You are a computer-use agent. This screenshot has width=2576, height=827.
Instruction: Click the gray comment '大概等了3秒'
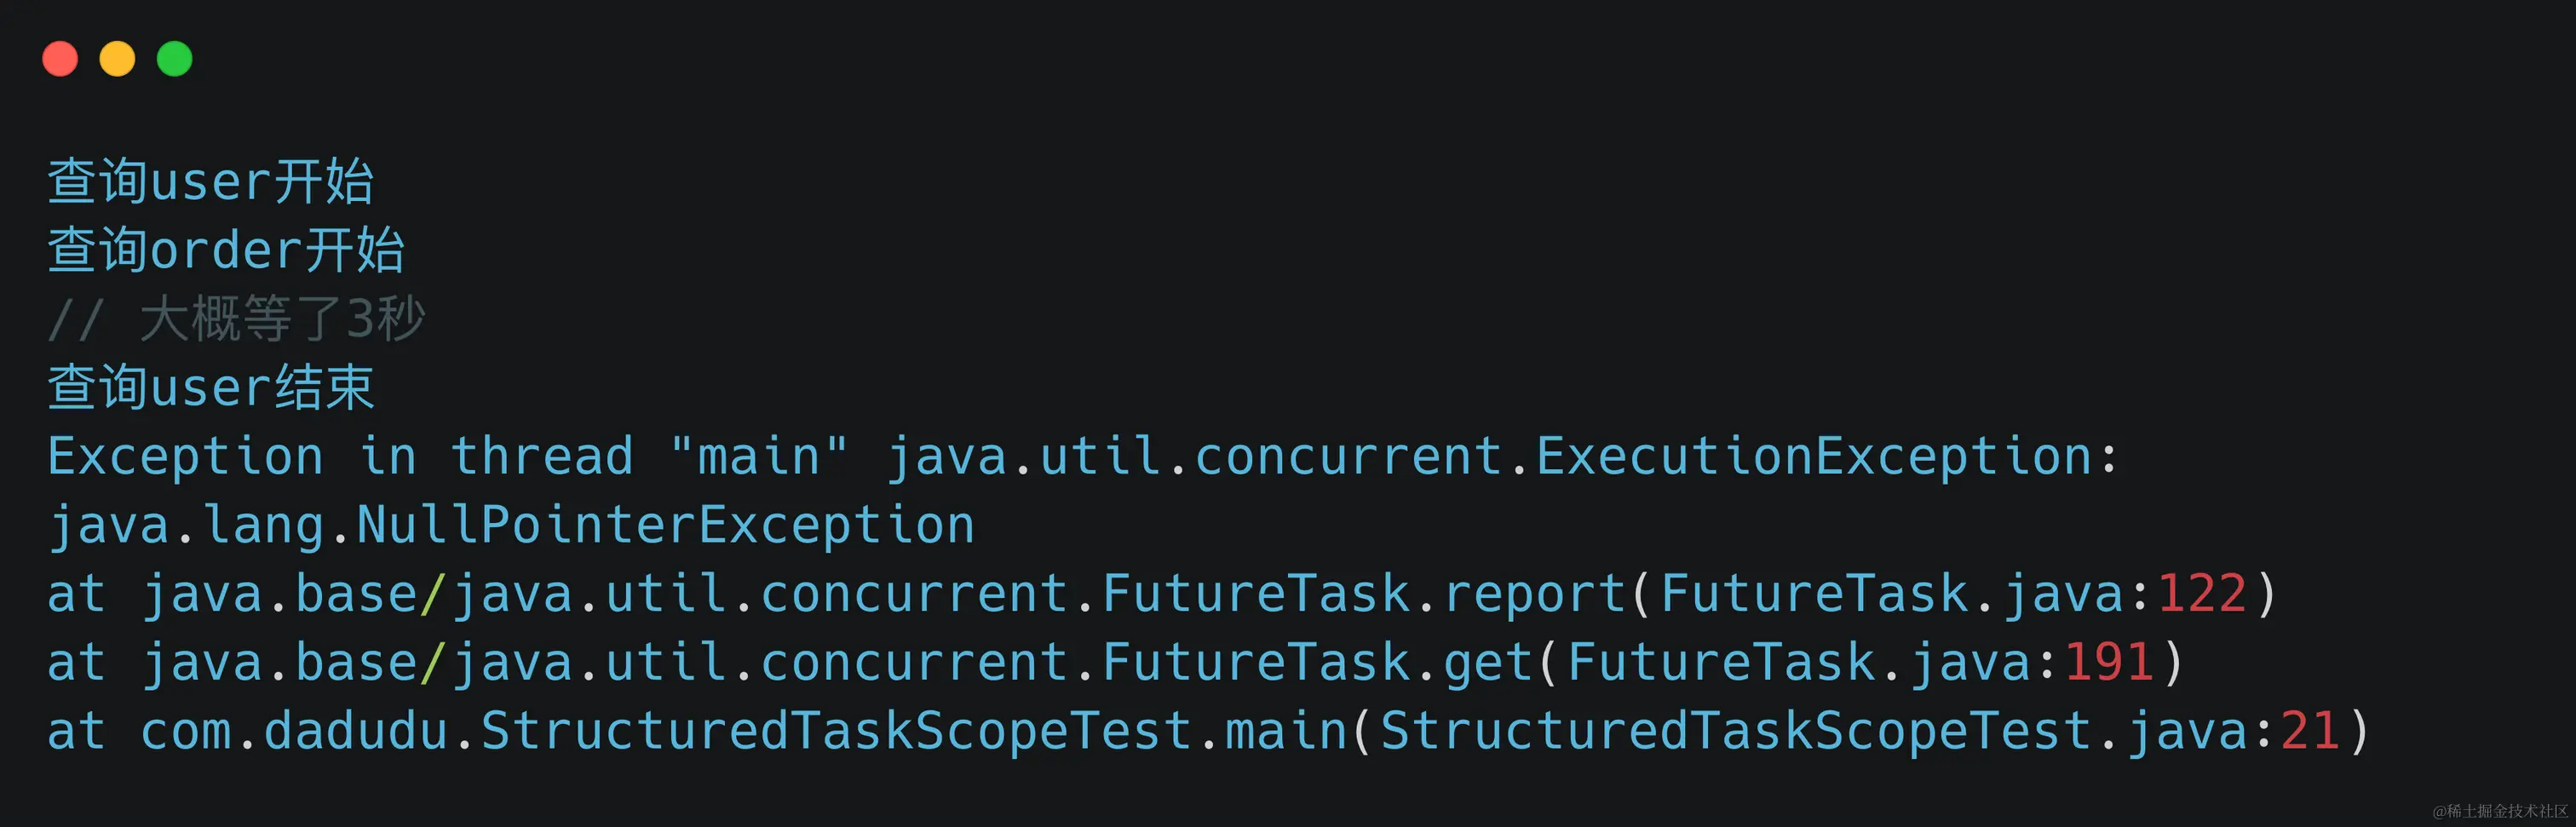click(x=283, y=319)
